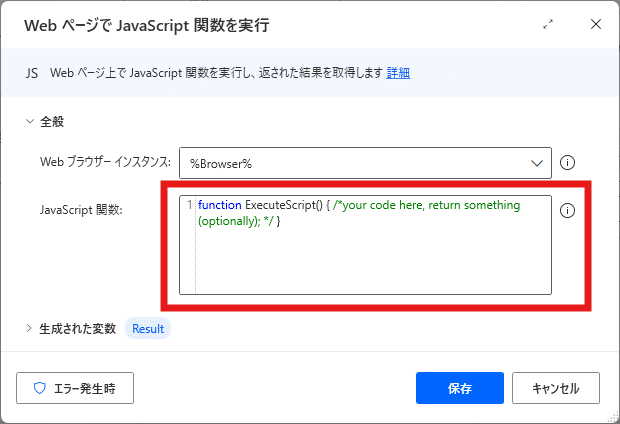
Task: Cancel with the キャンセル button
Action: (x=556, y=388)
